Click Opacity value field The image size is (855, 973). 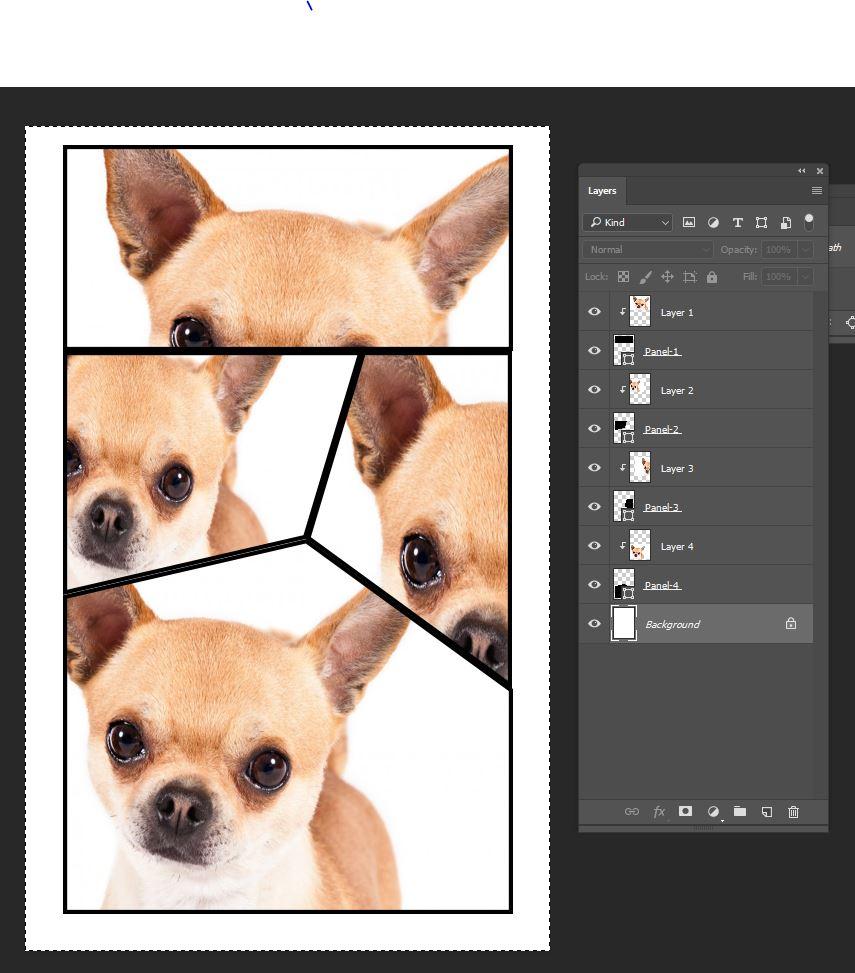point(779,249)
